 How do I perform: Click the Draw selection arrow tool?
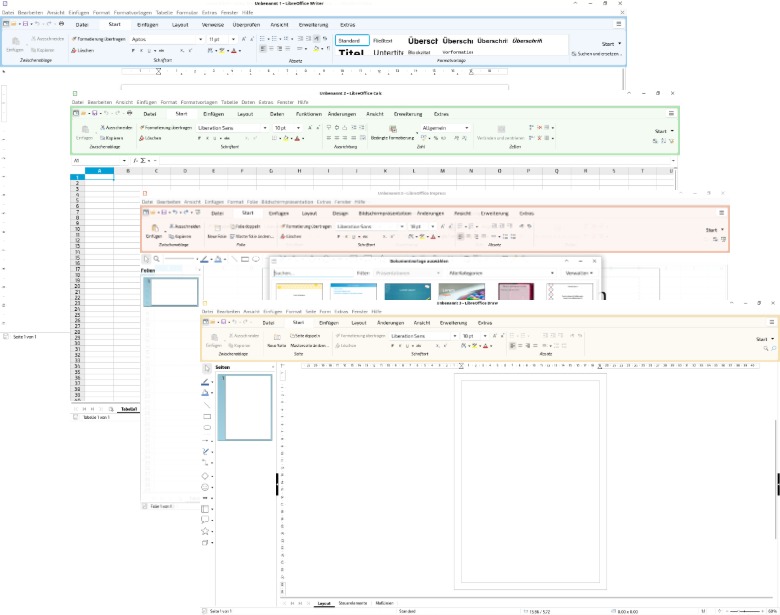[206, 368]
